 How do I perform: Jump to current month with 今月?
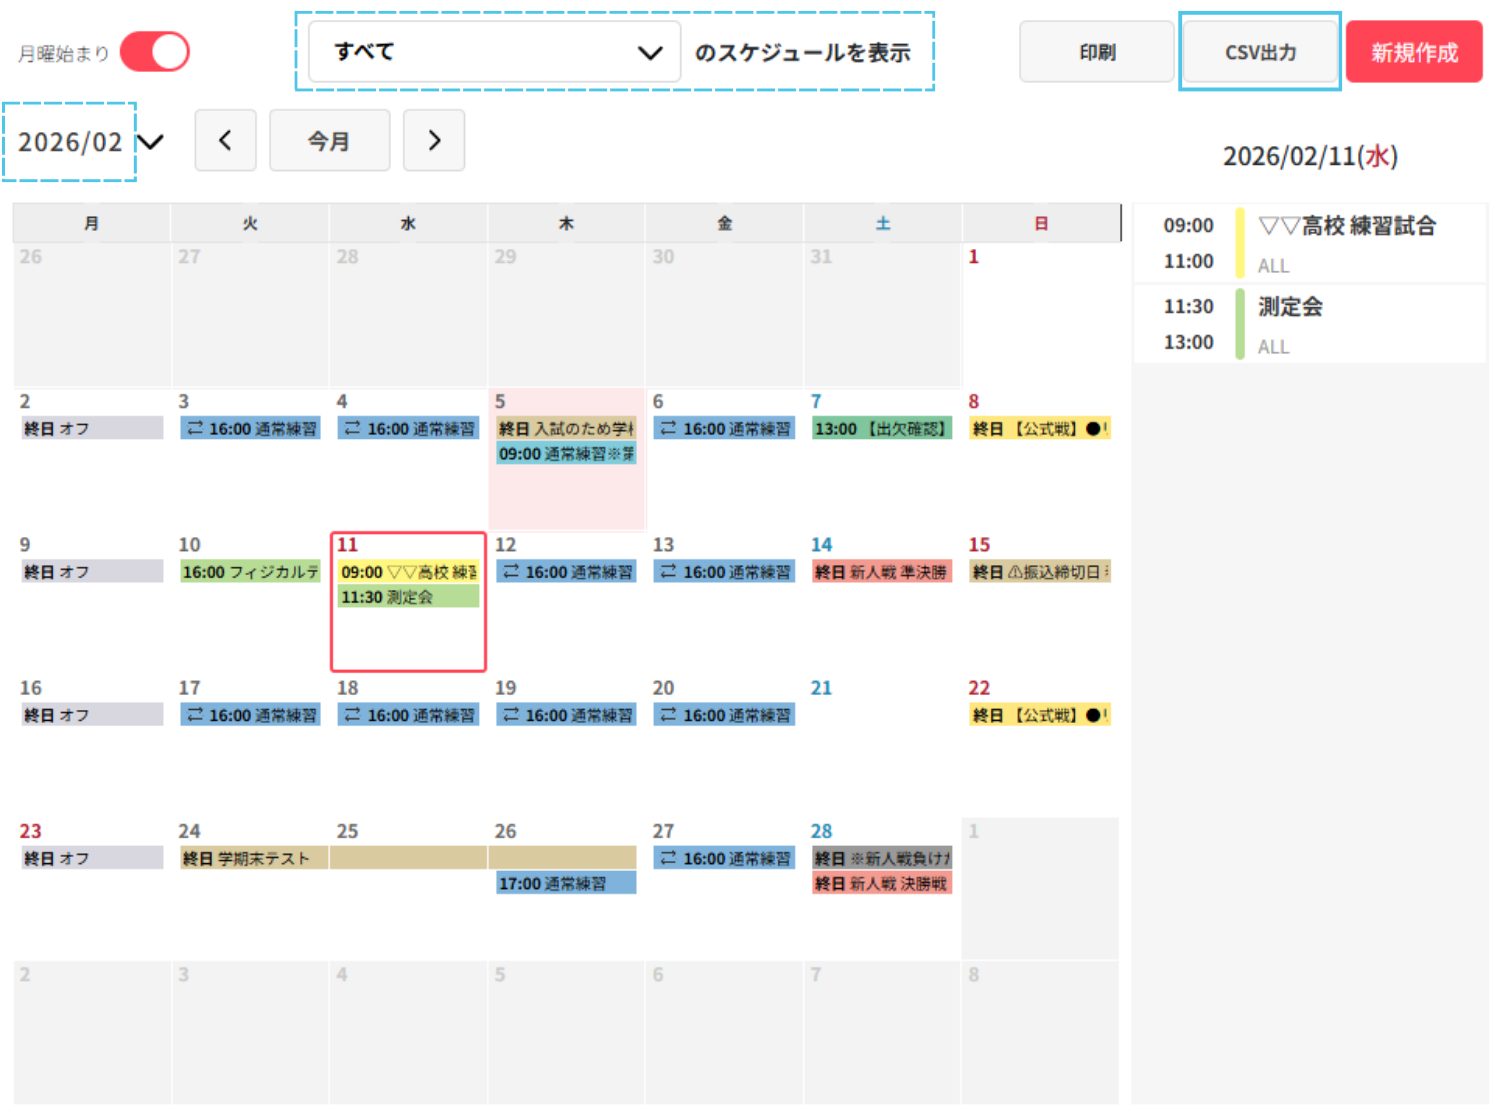point(329,141)
